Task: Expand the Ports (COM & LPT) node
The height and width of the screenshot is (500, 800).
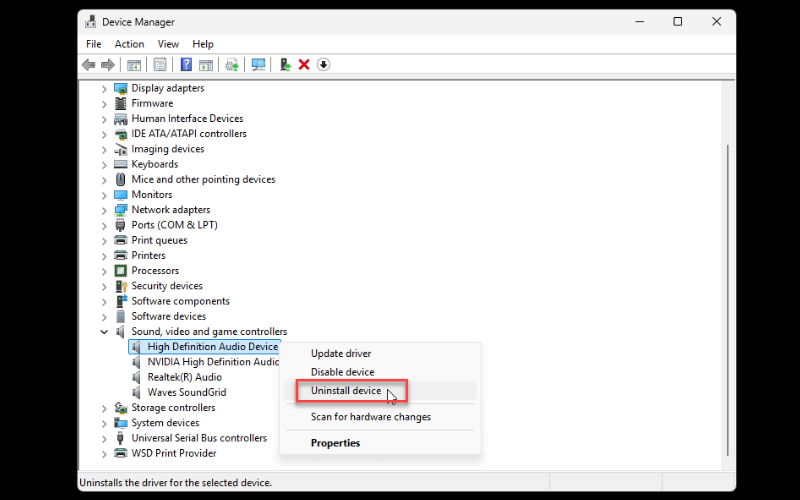Action: (104, 226)
